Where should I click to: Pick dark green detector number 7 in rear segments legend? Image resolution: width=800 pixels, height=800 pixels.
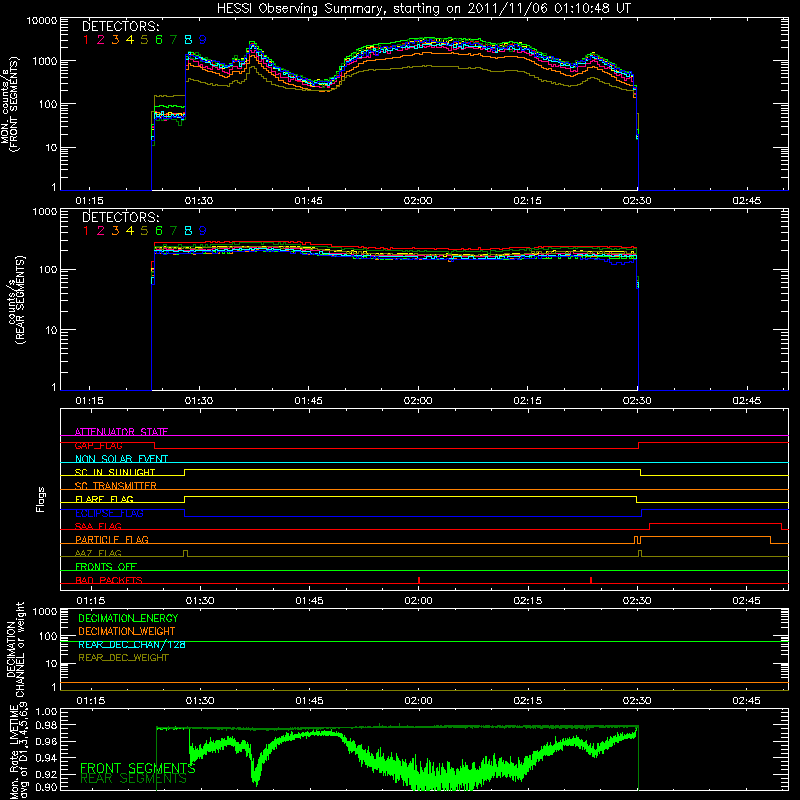click(173, 231)
